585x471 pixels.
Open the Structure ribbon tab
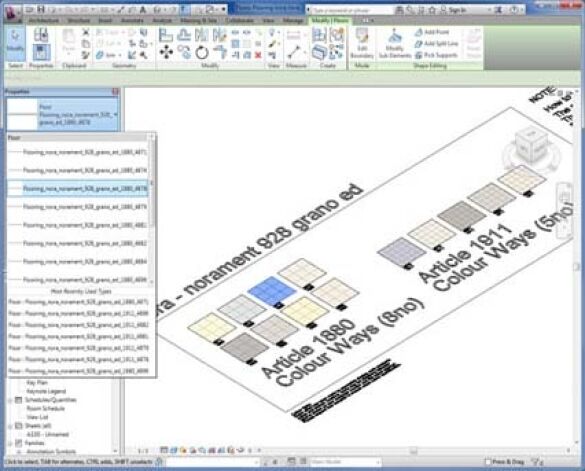78,21
